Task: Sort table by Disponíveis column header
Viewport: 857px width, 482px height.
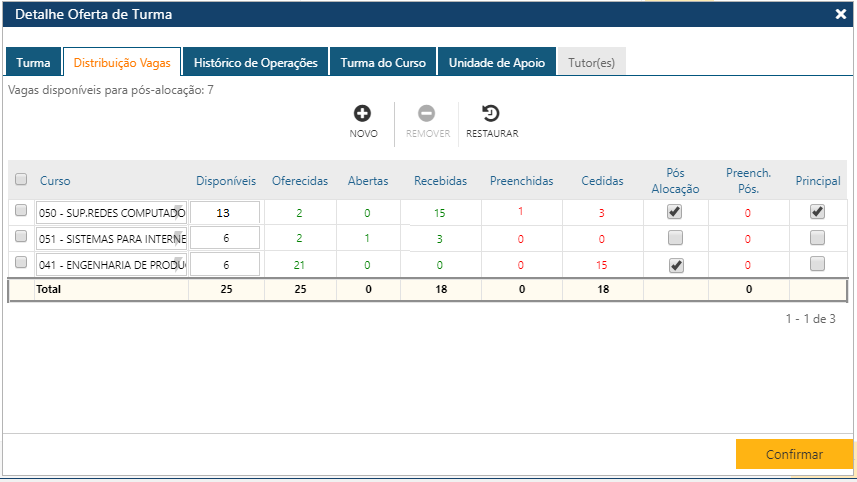Action: (226, 181)
